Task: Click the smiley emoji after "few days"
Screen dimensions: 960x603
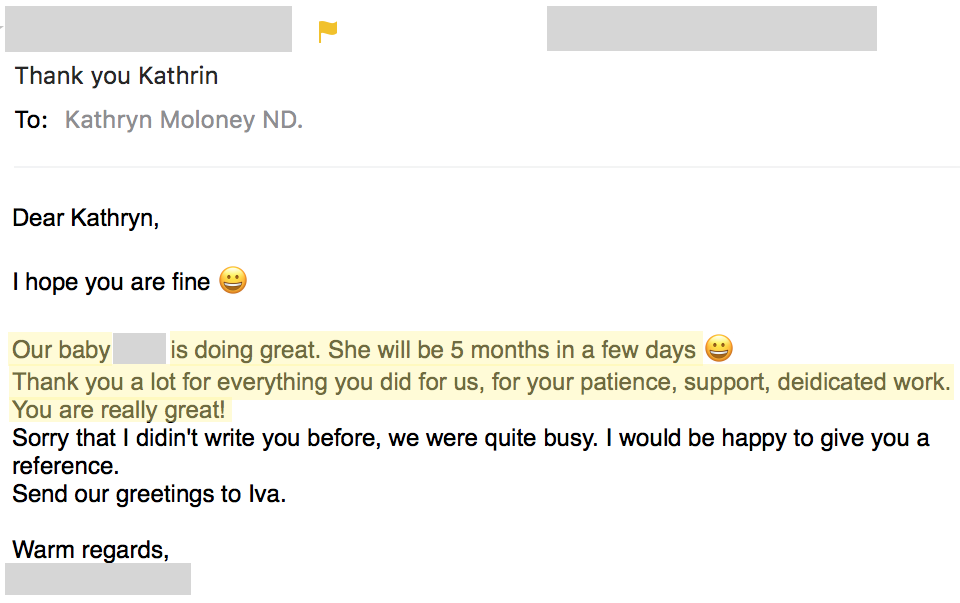Action: [719, 348]
